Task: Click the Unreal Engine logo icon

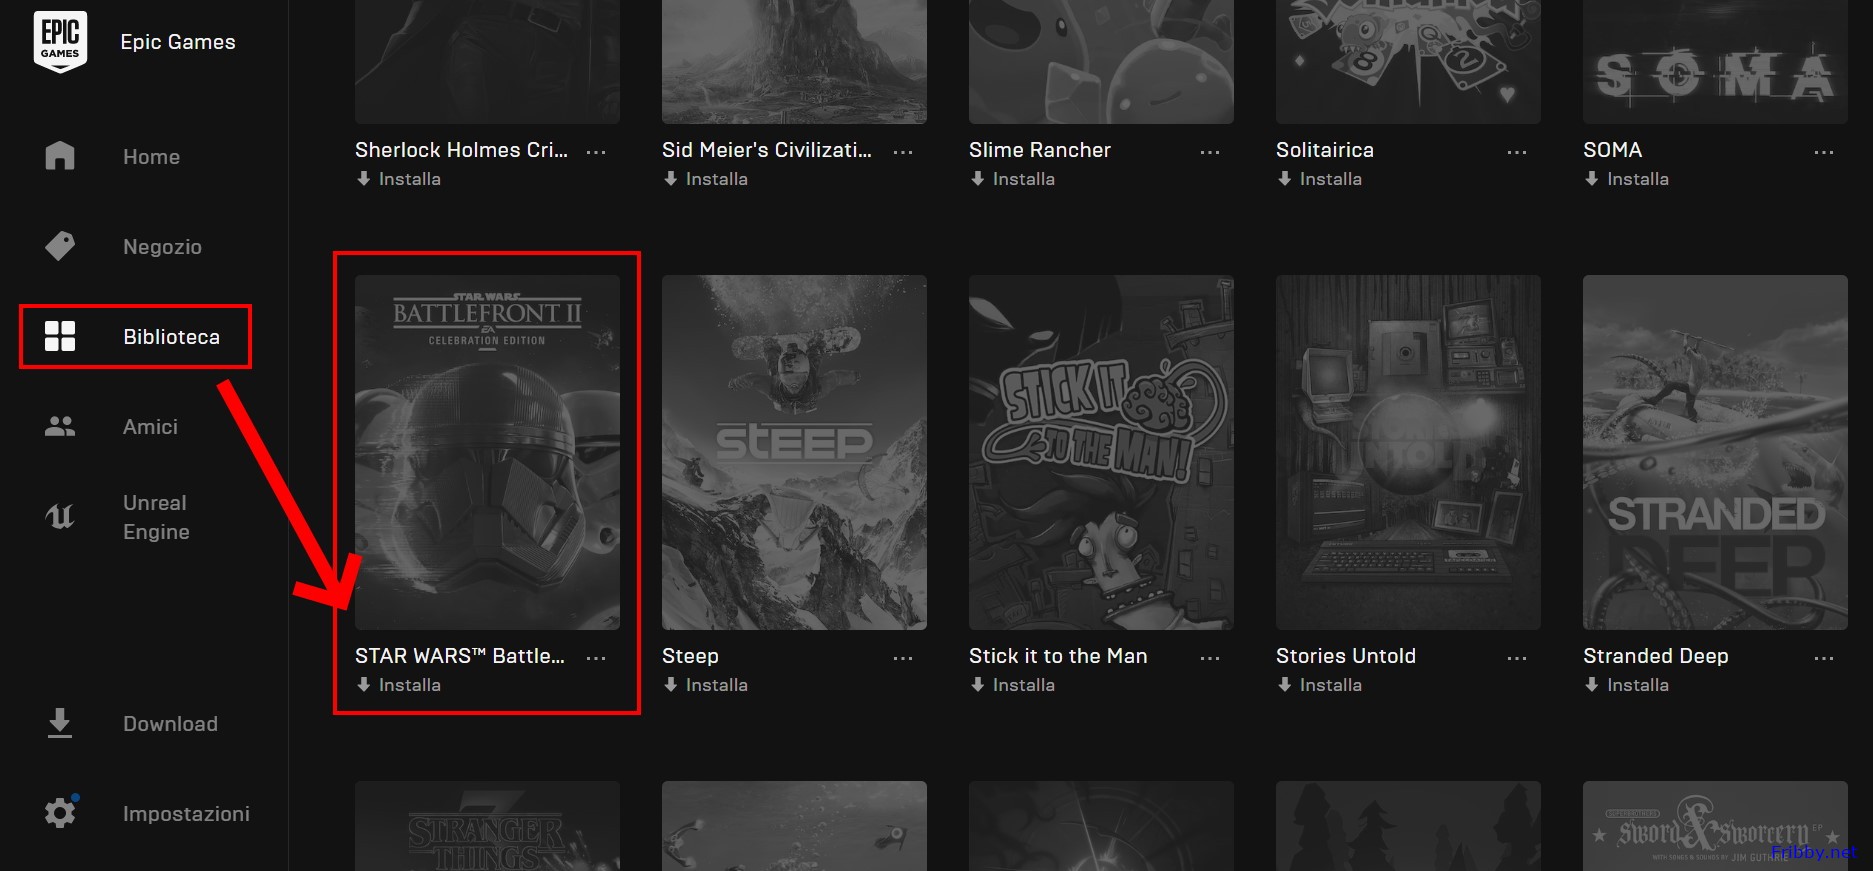Action: click(x=60, y=517)
